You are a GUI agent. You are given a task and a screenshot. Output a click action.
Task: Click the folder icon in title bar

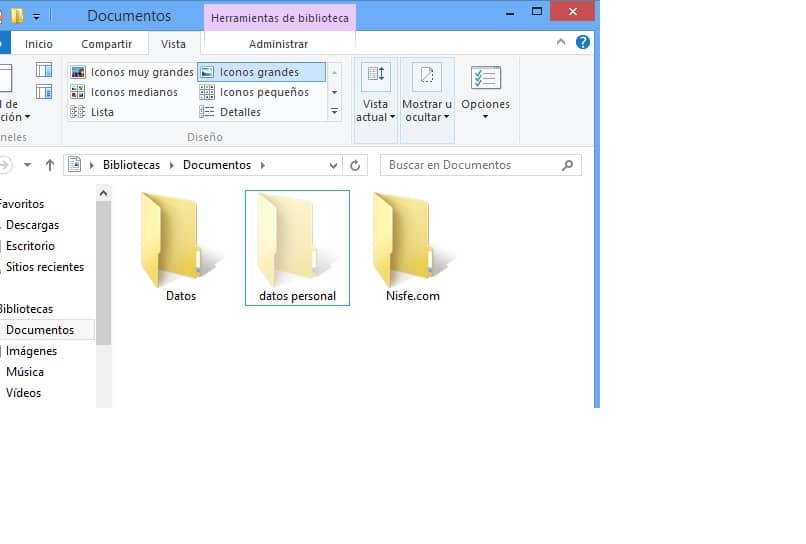click(17, 16)
